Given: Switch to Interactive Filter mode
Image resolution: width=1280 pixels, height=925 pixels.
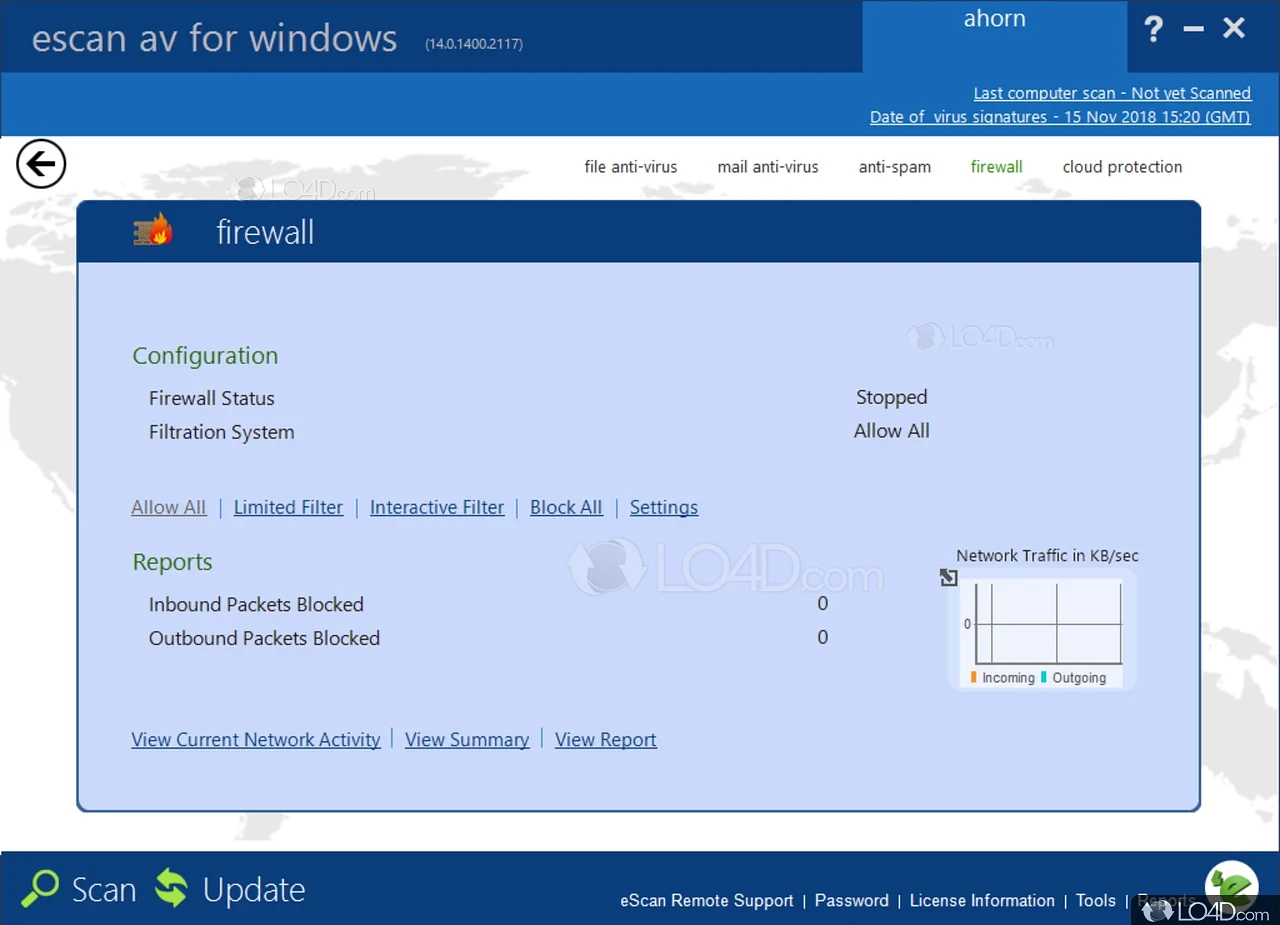Looking at the screenshot, I should click(437, 507).
